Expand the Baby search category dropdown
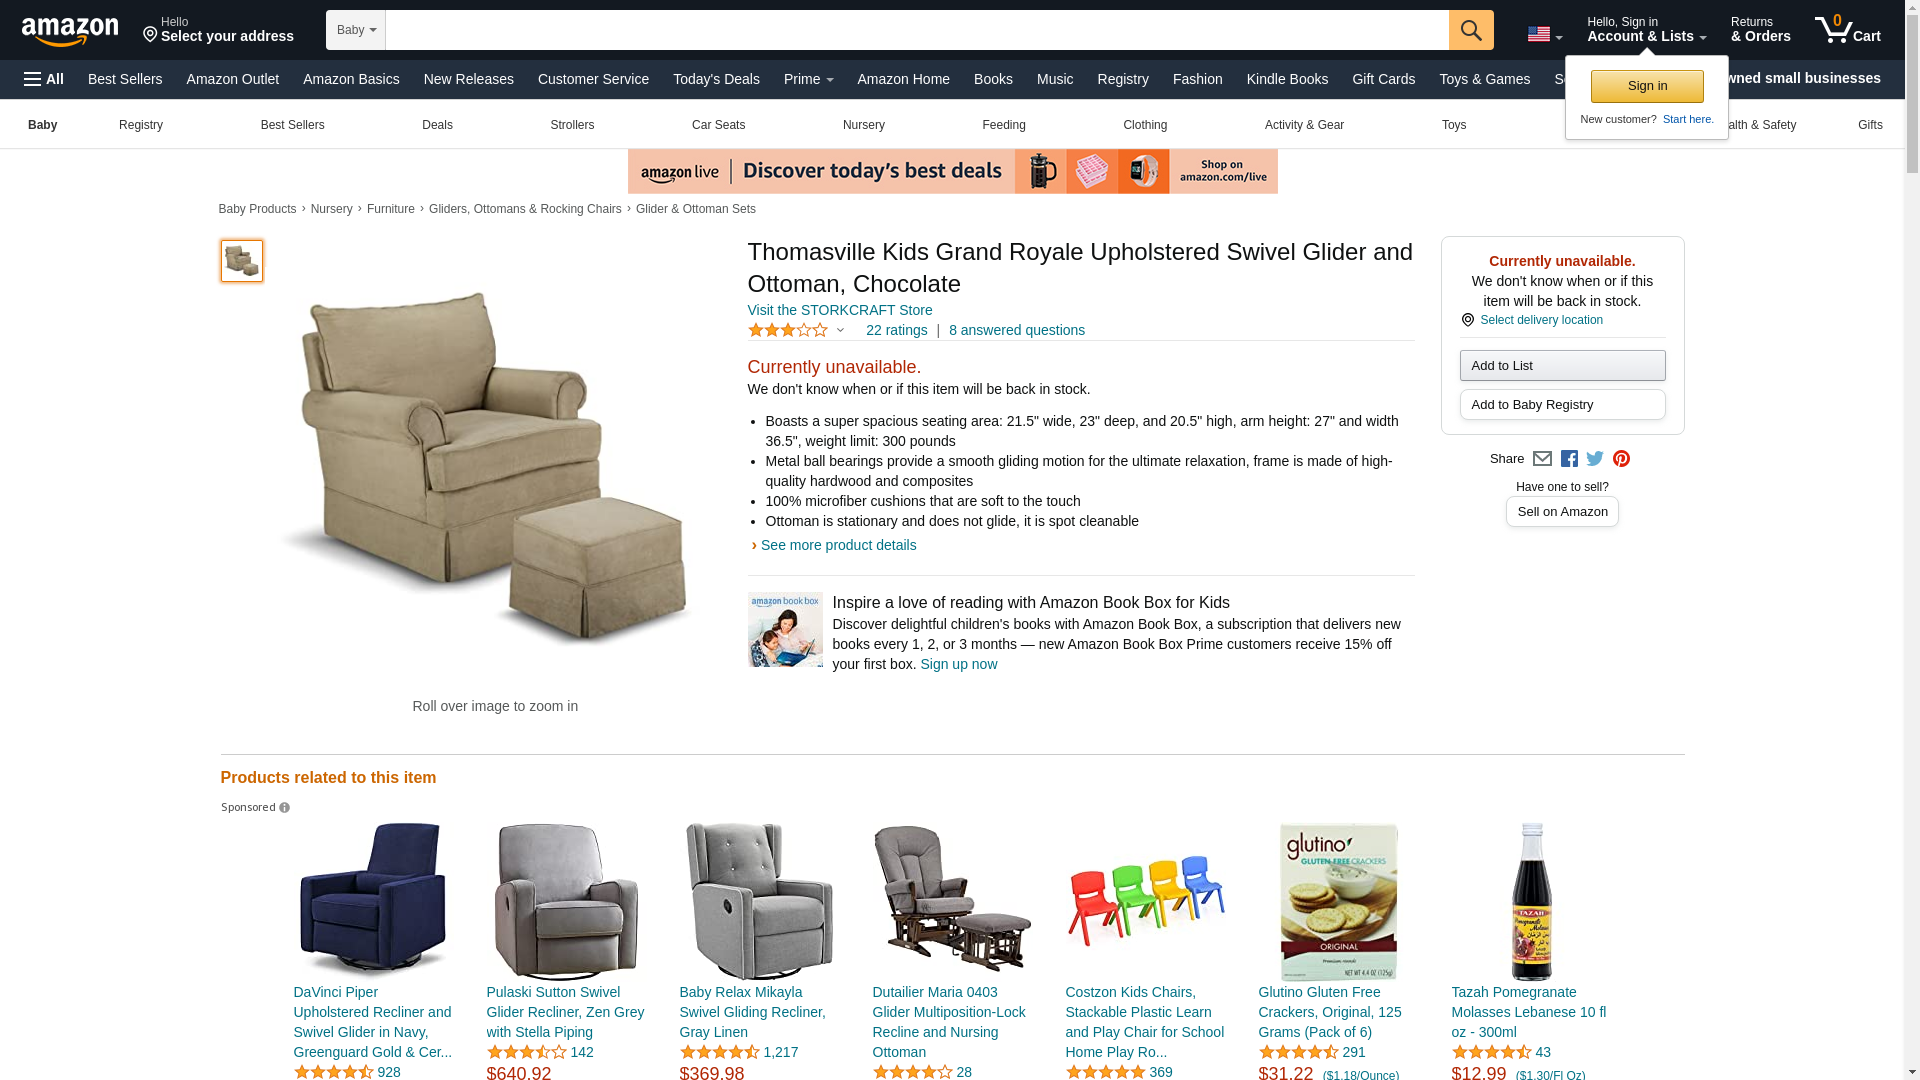Viewport: 1920px width, 1080px height. 356,30
